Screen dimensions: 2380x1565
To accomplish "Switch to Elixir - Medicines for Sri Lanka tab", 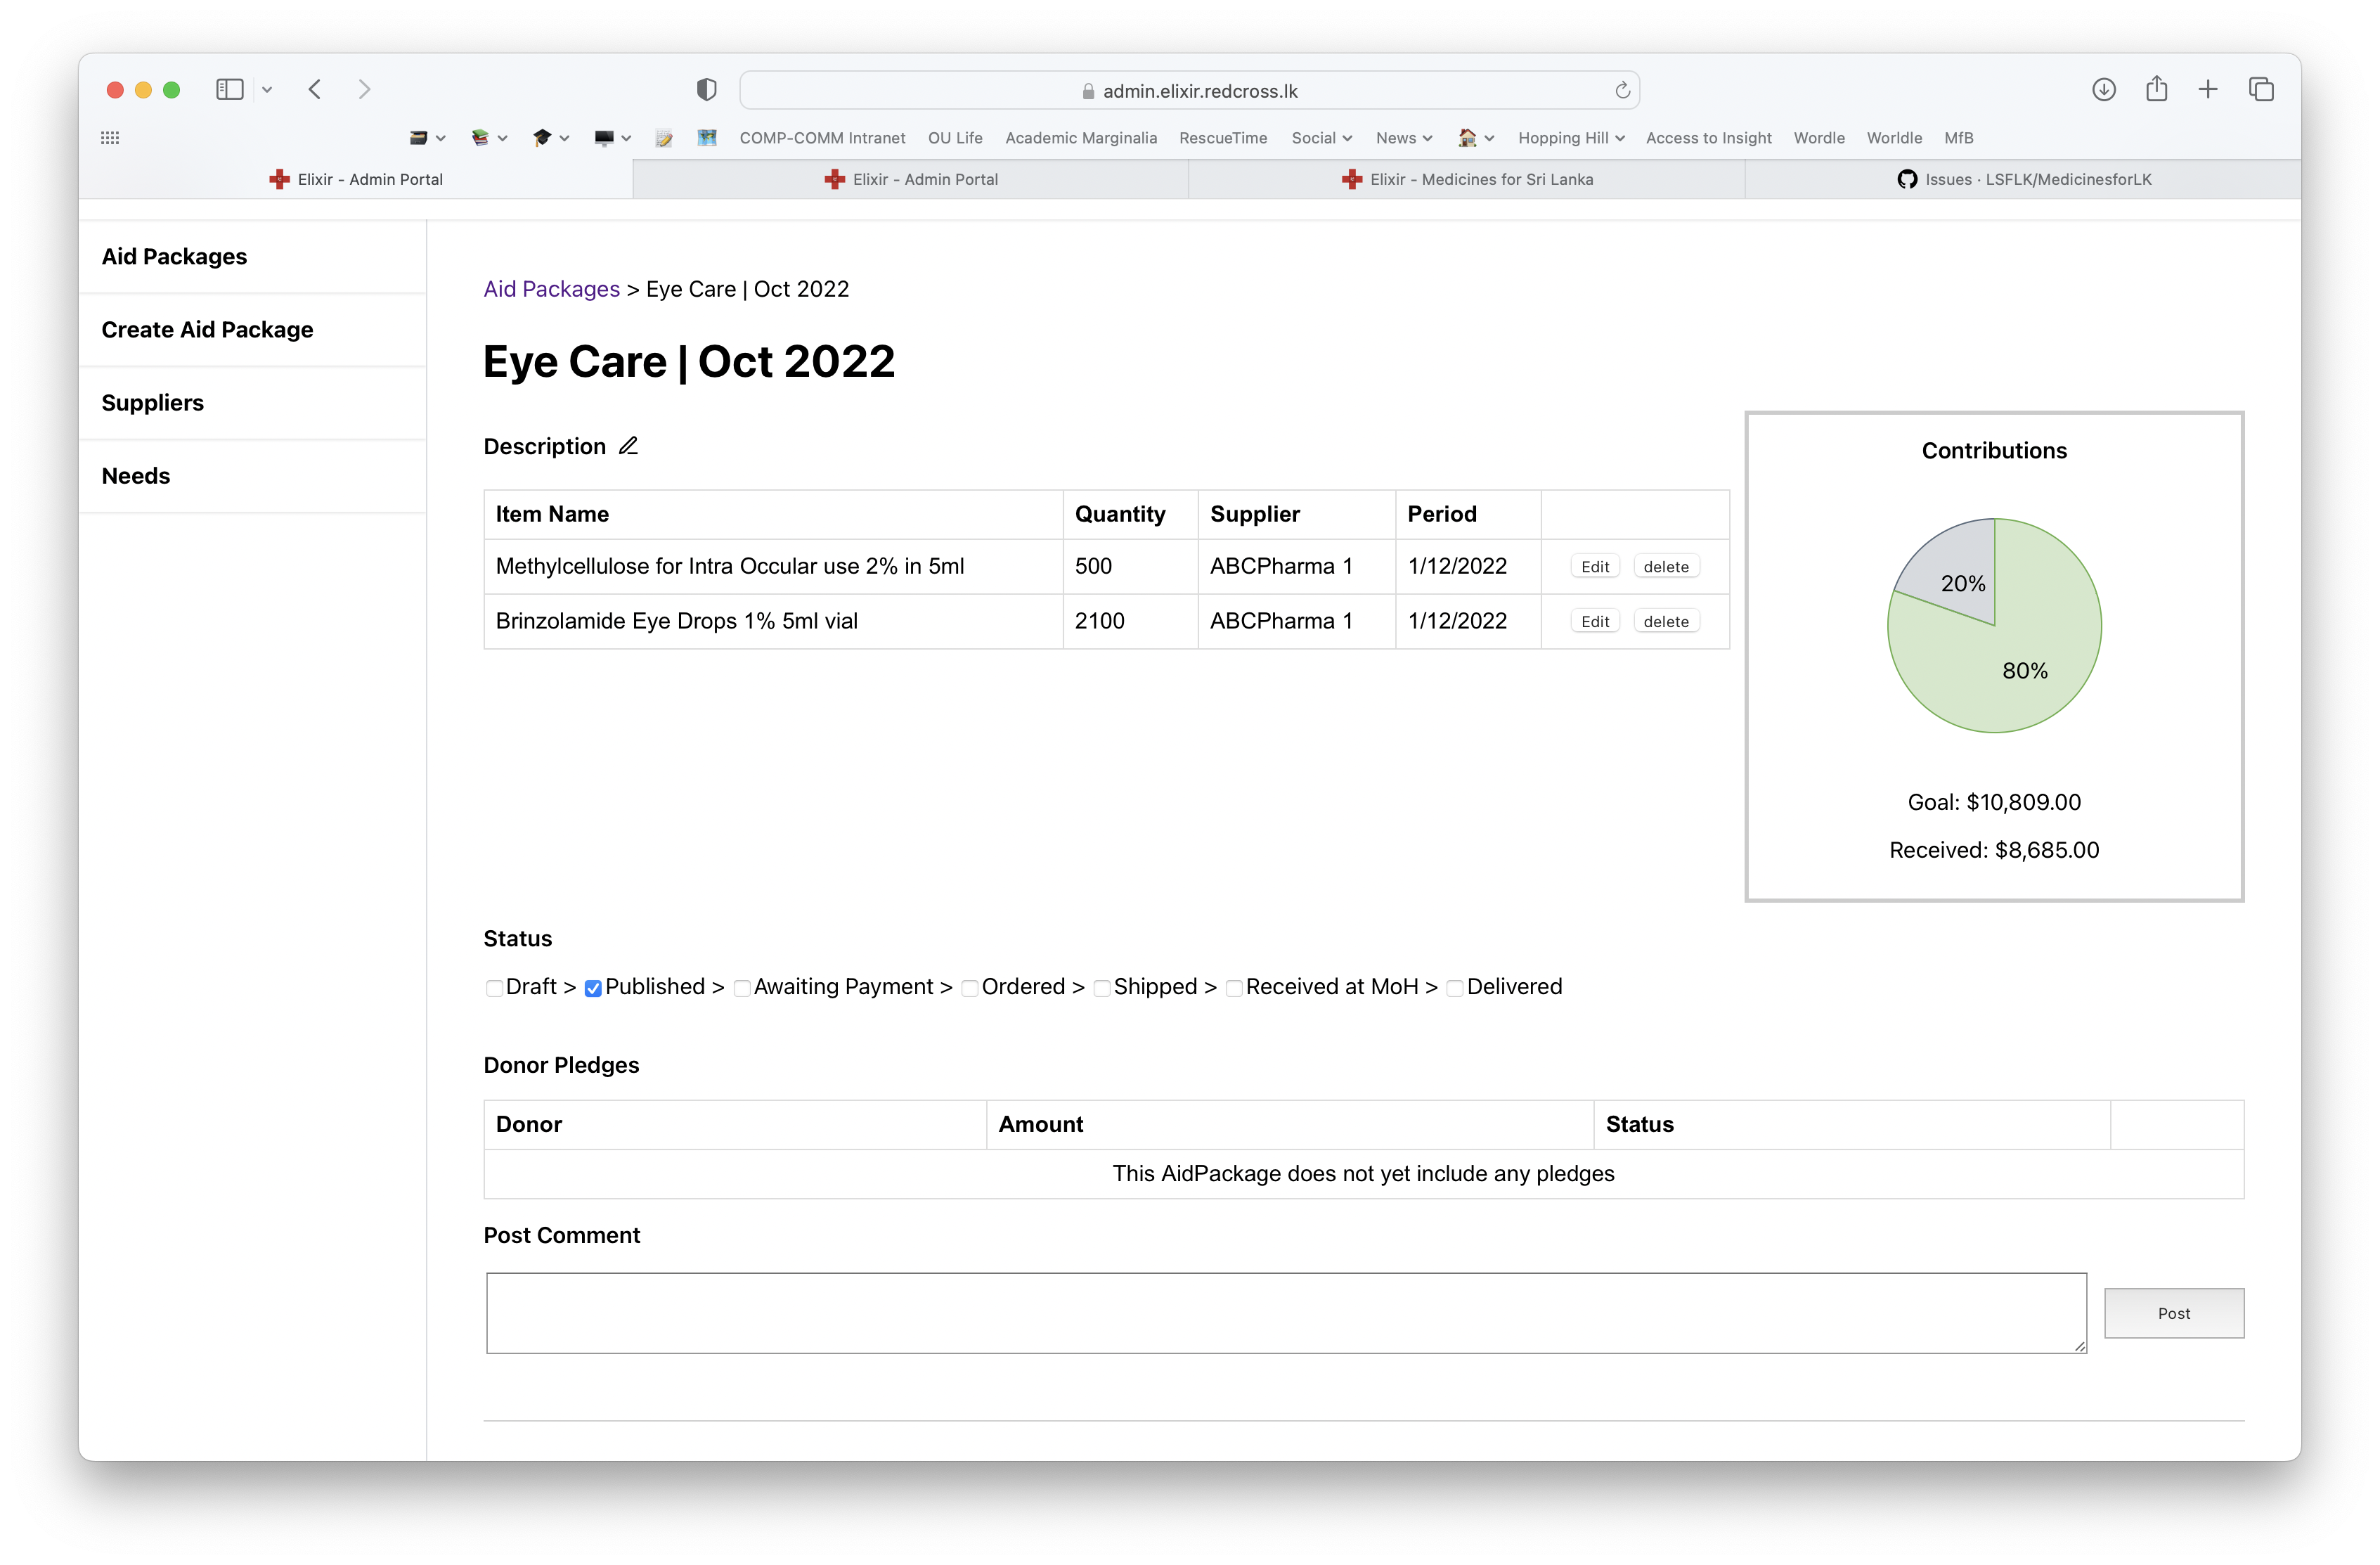I will 1467,180.
